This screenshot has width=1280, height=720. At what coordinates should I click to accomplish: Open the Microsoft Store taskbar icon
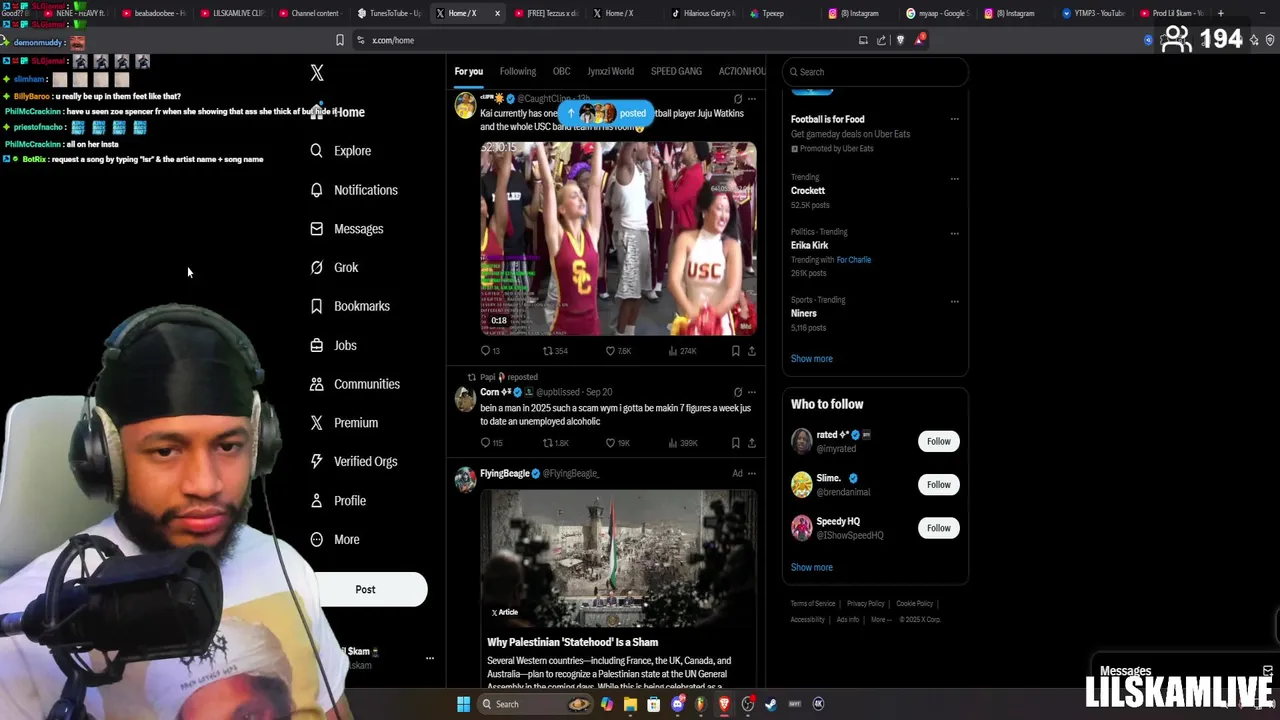654,704
